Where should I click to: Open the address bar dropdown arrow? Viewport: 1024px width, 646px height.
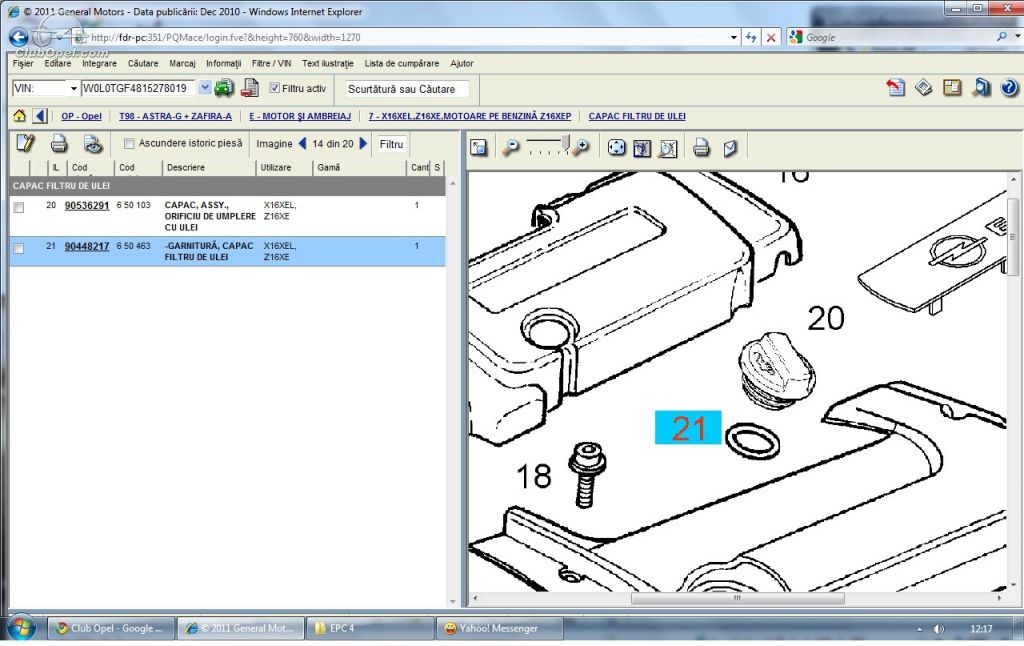click(x=733, y=37)
